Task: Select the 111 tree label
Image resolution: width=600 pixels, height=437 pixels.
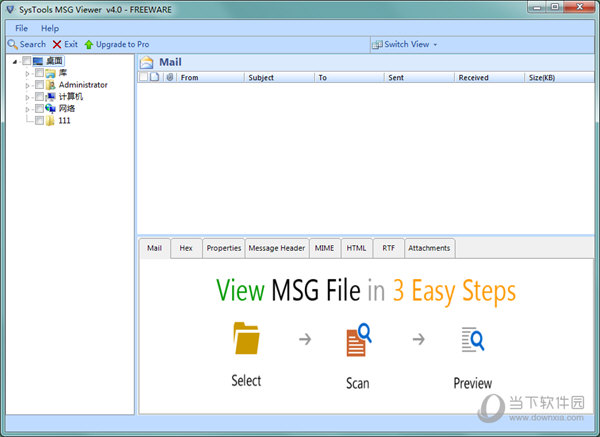Action: tap(64, 121)
